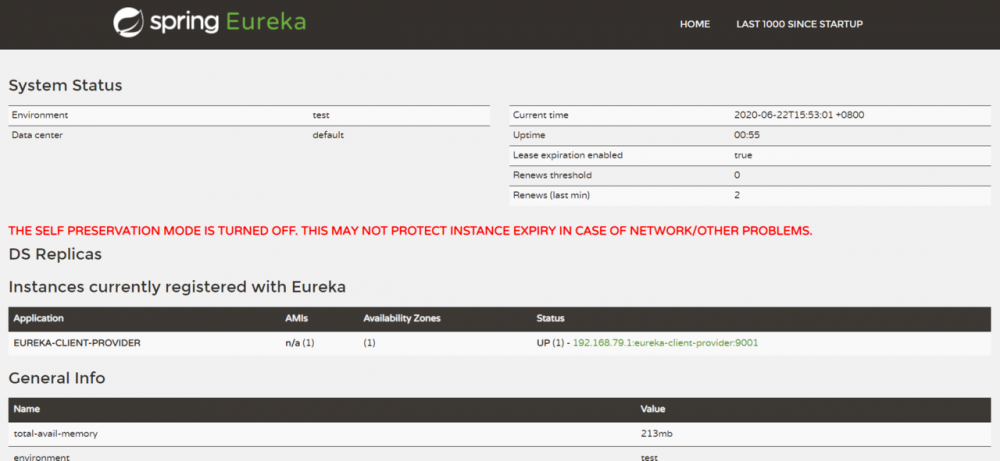Open the 192.168.79.1:eureka-client-provider:9001 instance link
This screenshot has width=1000, height=461.
pyautogui.click(x=665, y=343)
